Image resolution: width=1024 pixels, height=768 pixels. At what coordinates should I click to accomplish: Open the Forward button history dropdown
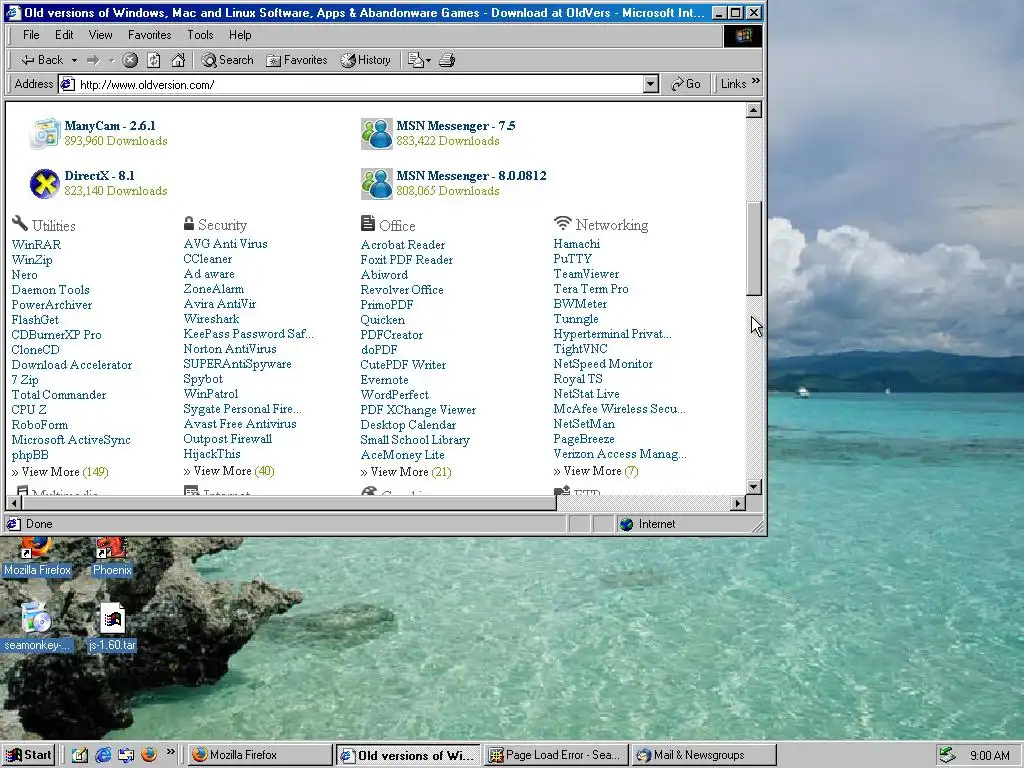pos(112,60)
